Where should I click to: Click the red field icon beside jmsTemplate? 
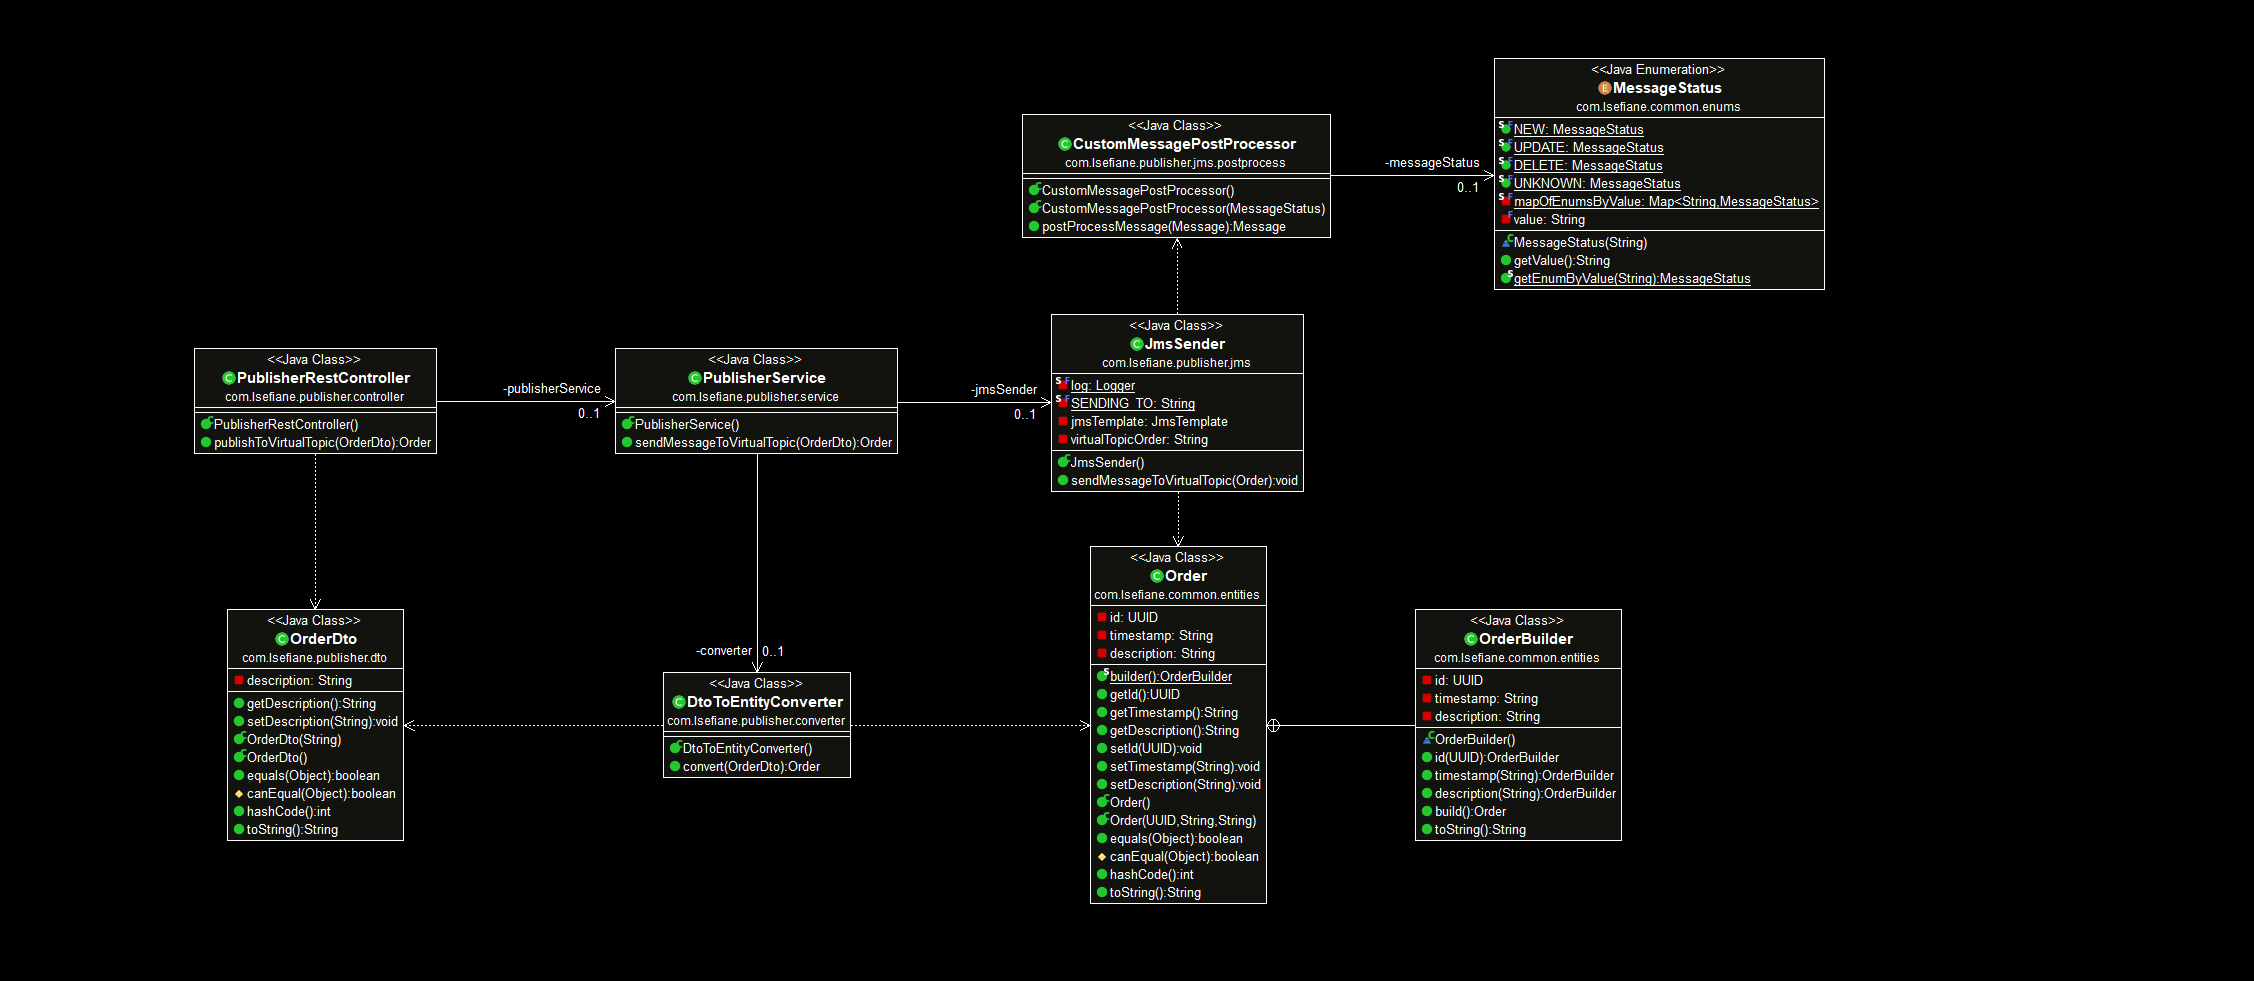tap(1063, 422)
